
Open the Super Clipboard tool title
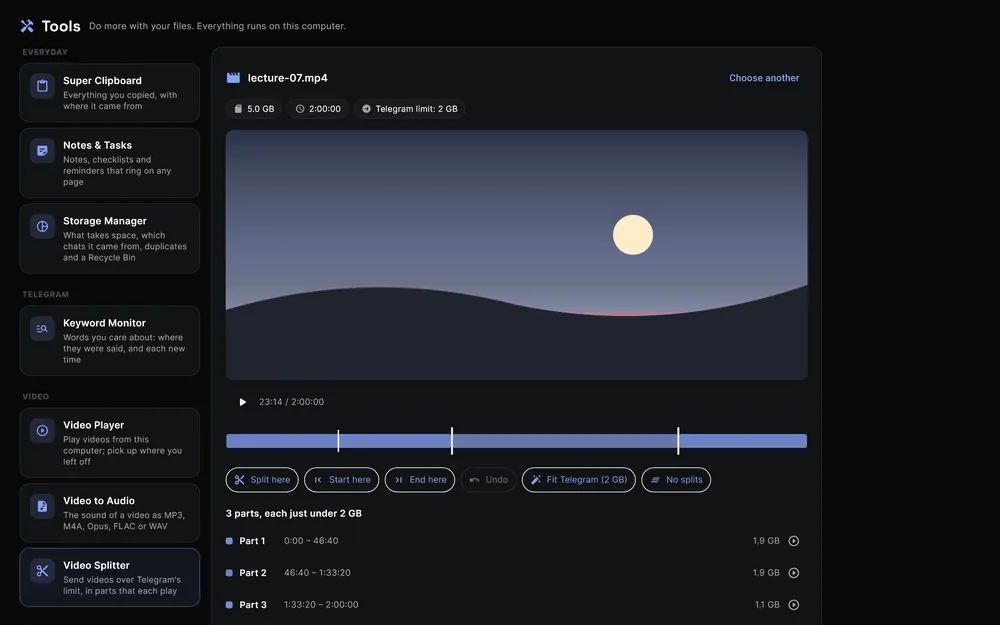click(x=102, y=80)
